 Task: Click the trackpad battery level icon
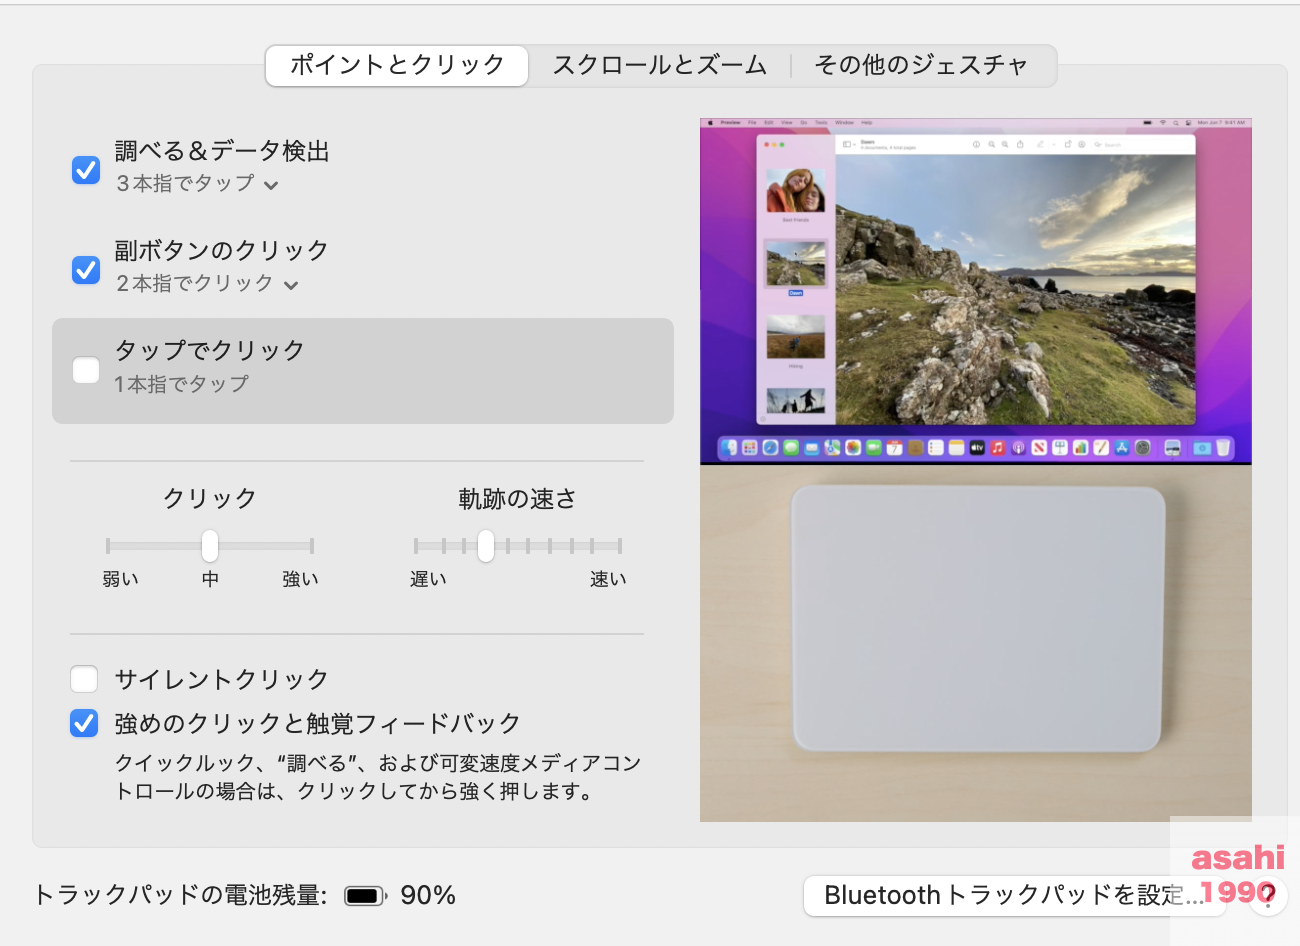click(366, 896)
